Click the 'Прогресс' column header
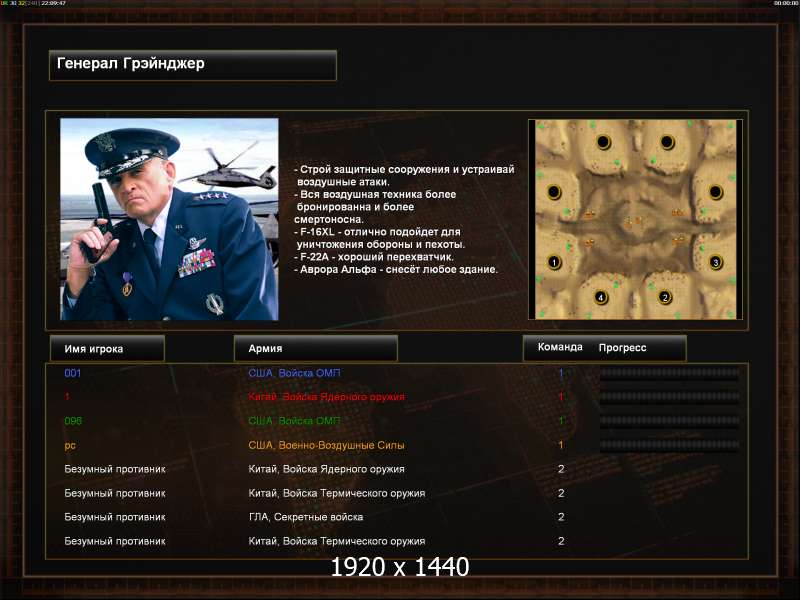This screenshot has width=800, height=600. [x=622, y=347]
